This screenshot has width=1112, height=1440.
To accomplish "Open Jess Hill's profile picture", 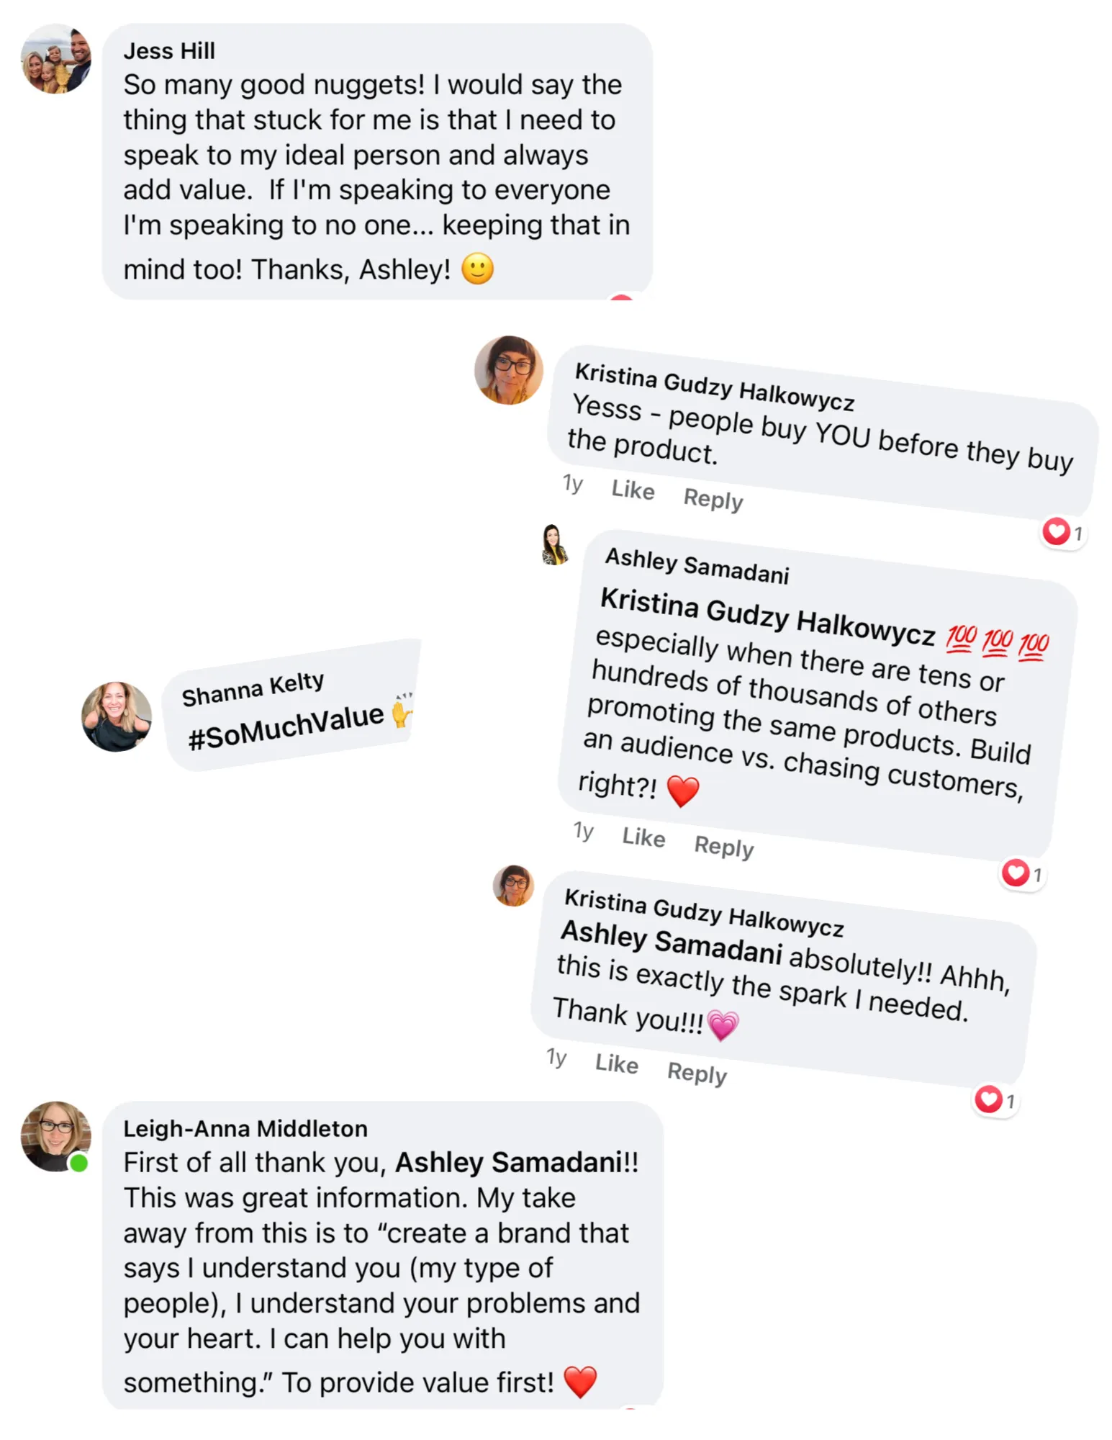I will coord(56,59).
